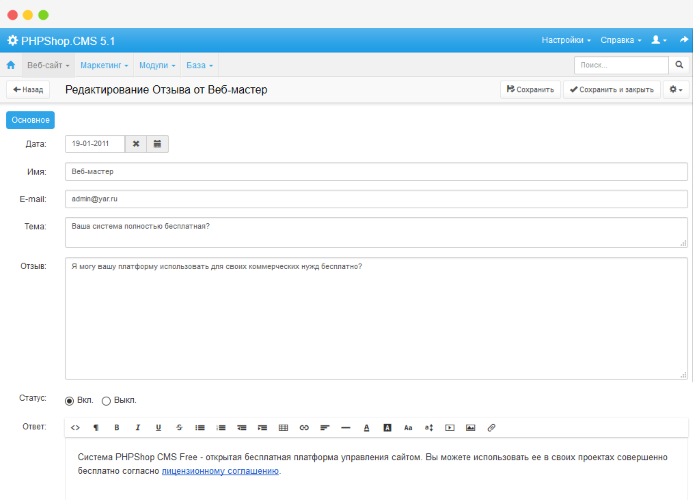
Task: Insert horizontal rule line in answer
Action: click(346, 427)
